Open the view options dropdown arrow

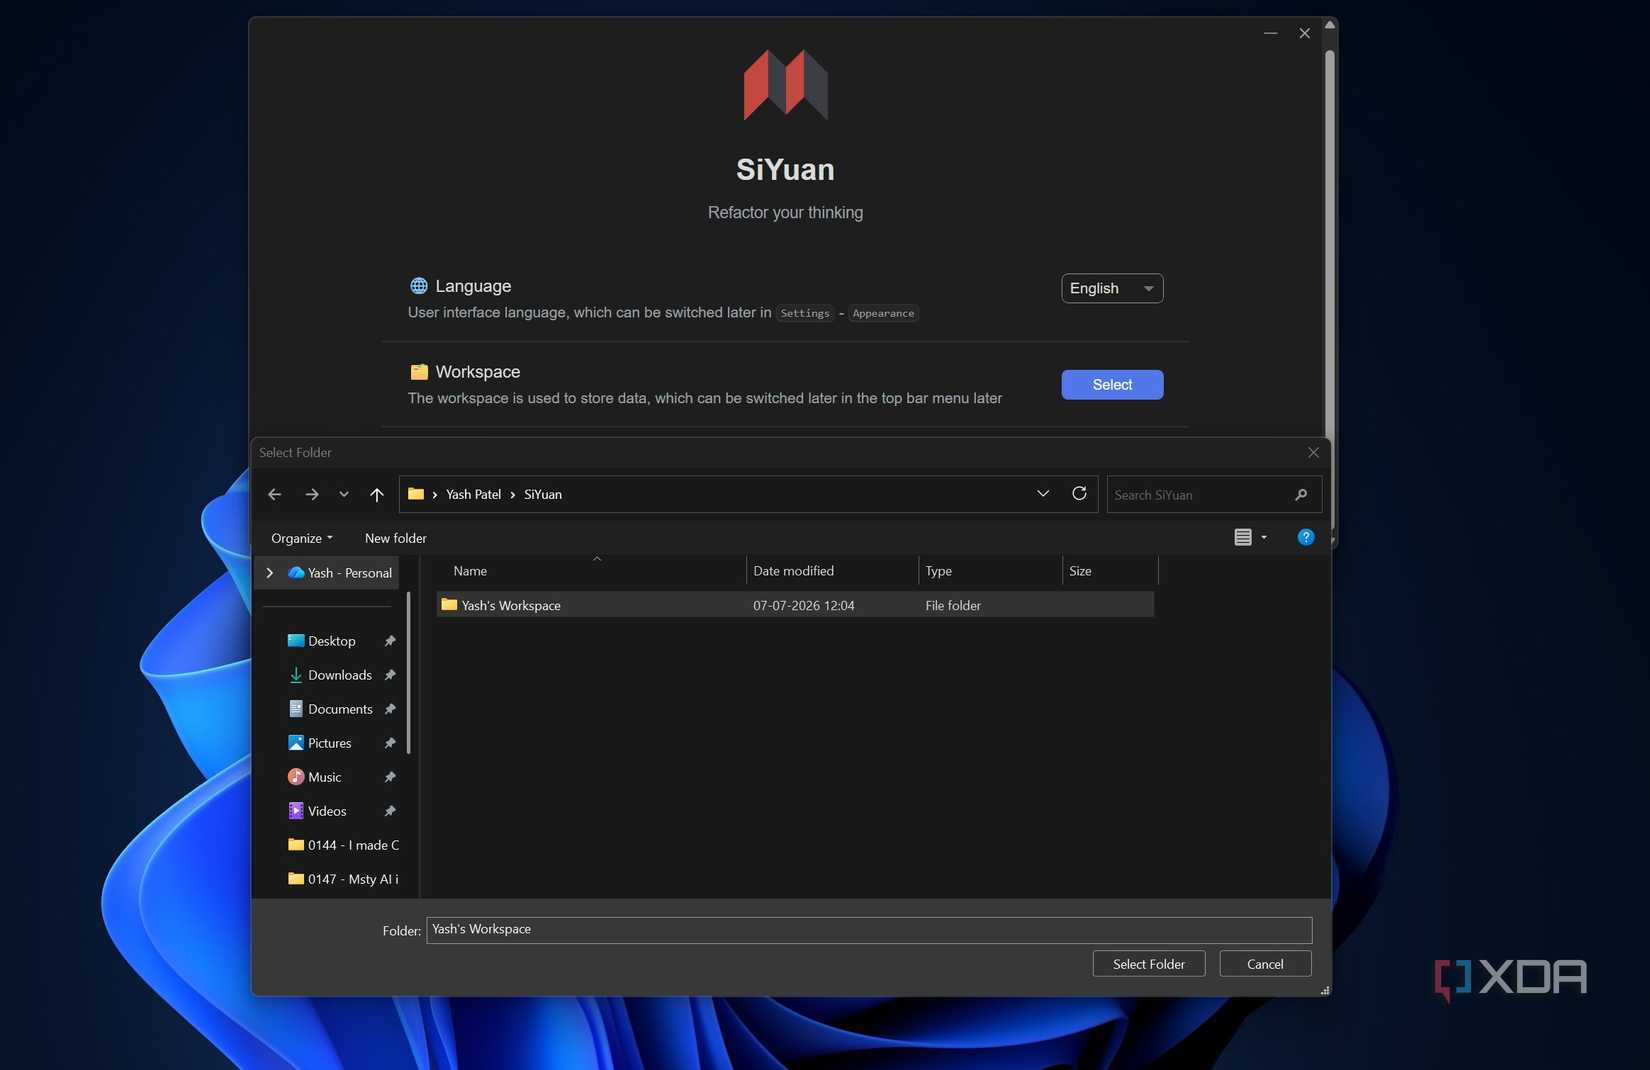point(1264,537)
